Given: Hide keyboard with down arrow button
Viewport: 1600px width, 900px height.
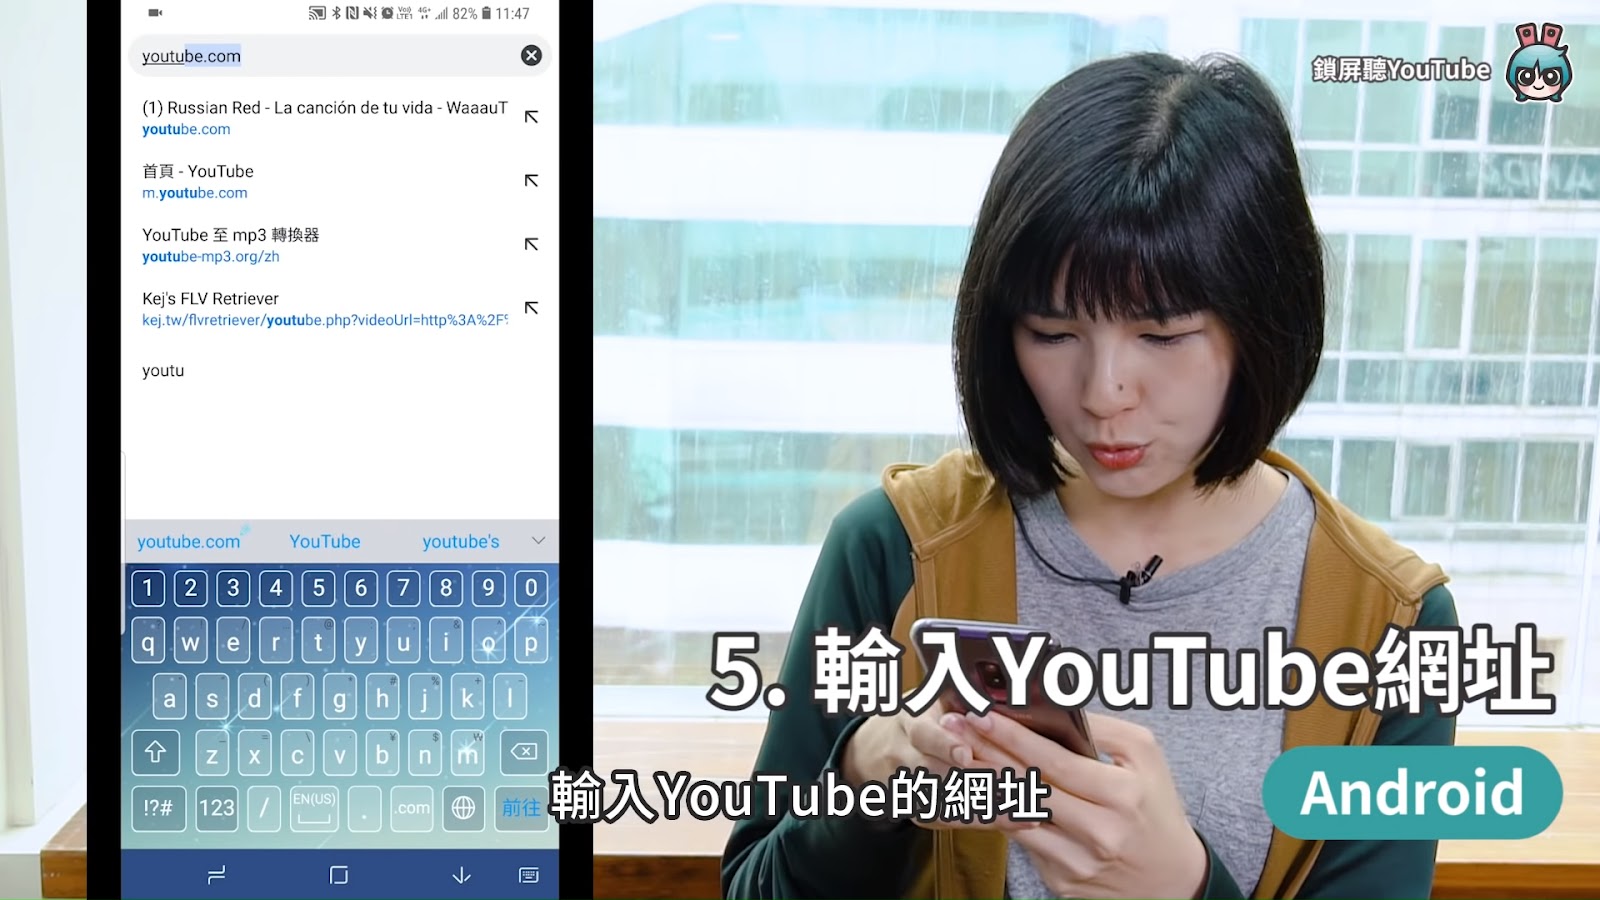Looking at the screenshot, I should 461,875.
